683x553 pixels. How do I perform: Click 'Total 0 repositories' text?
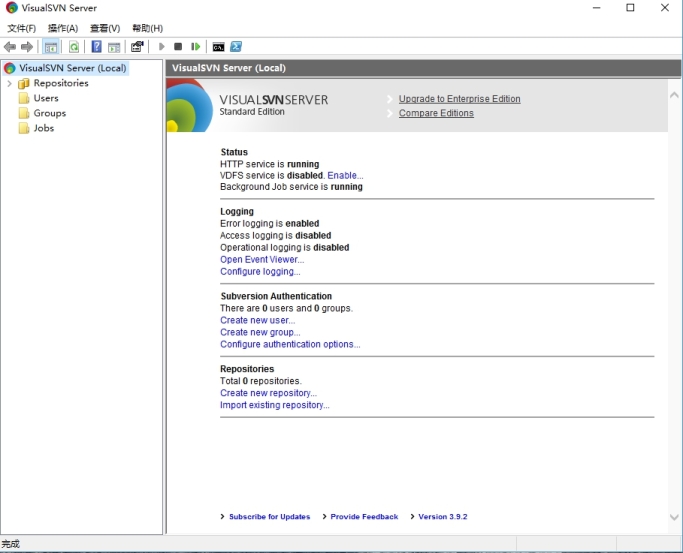(x=261, y=381)
